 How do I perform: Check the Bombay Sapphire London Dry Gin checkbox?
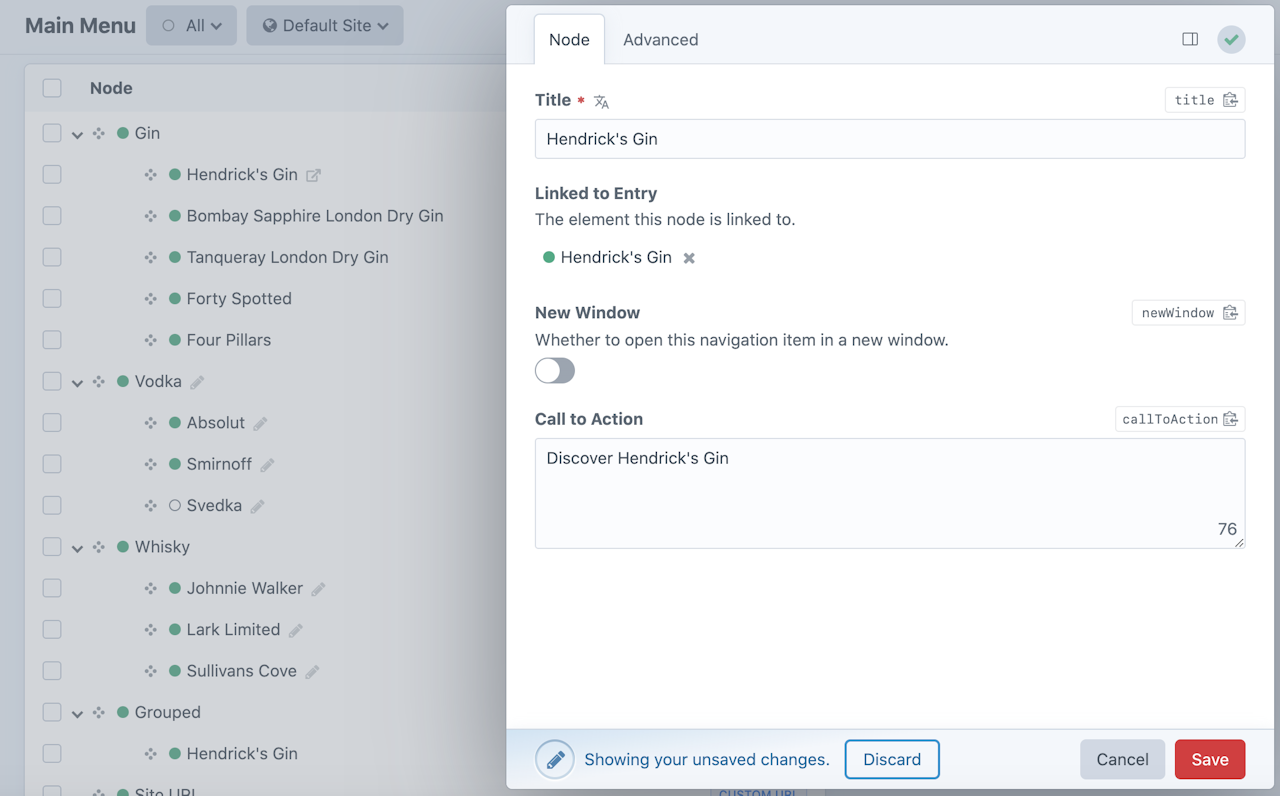click(52, 216)
